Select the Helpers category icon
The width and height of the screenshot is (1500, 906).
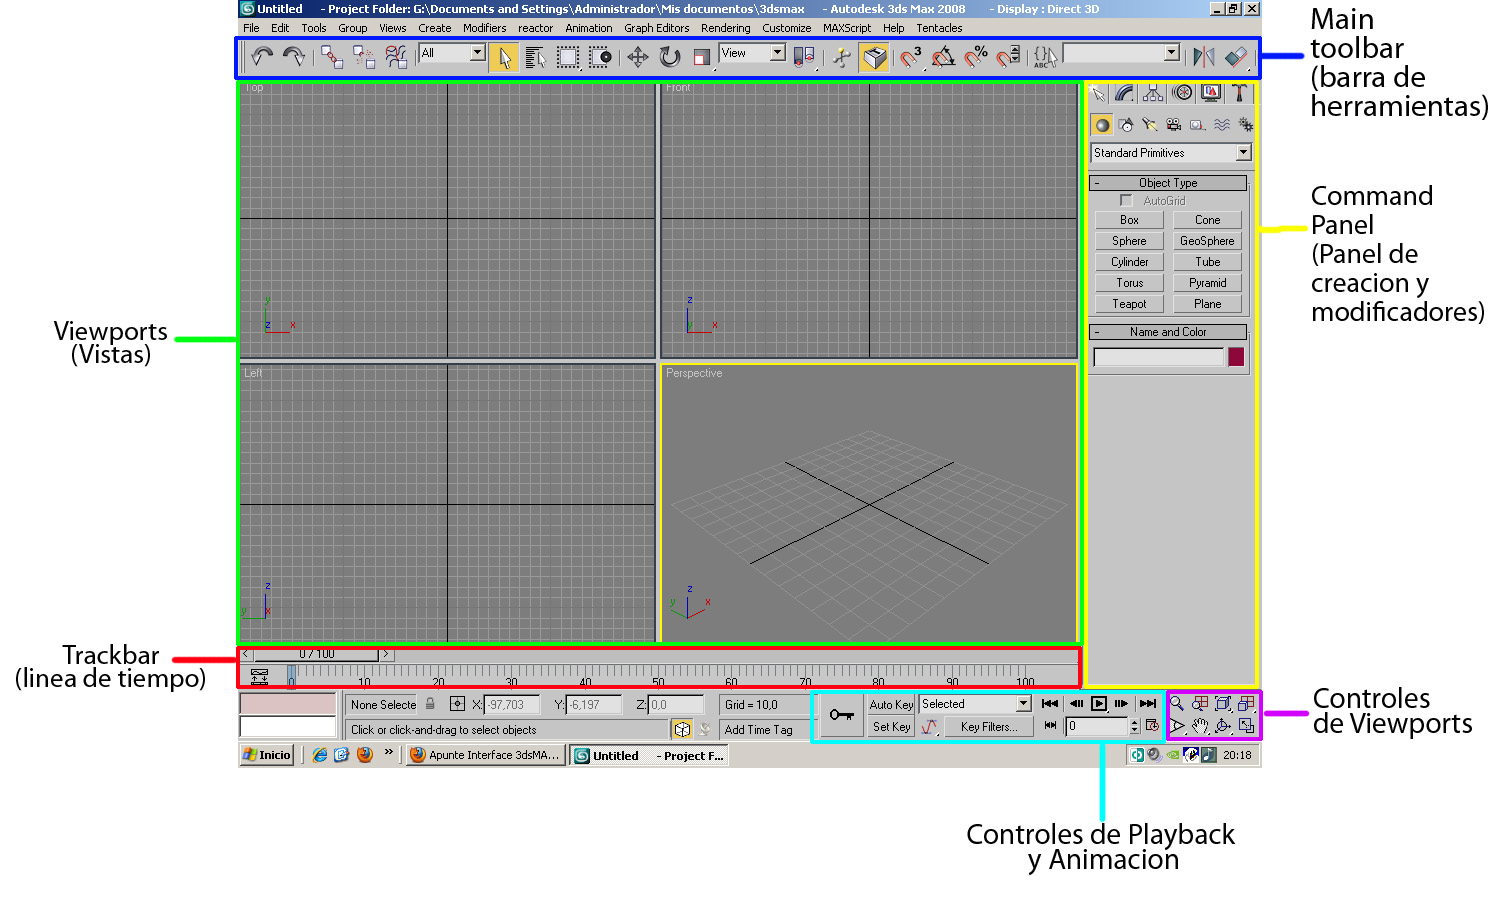point(1198,125)
